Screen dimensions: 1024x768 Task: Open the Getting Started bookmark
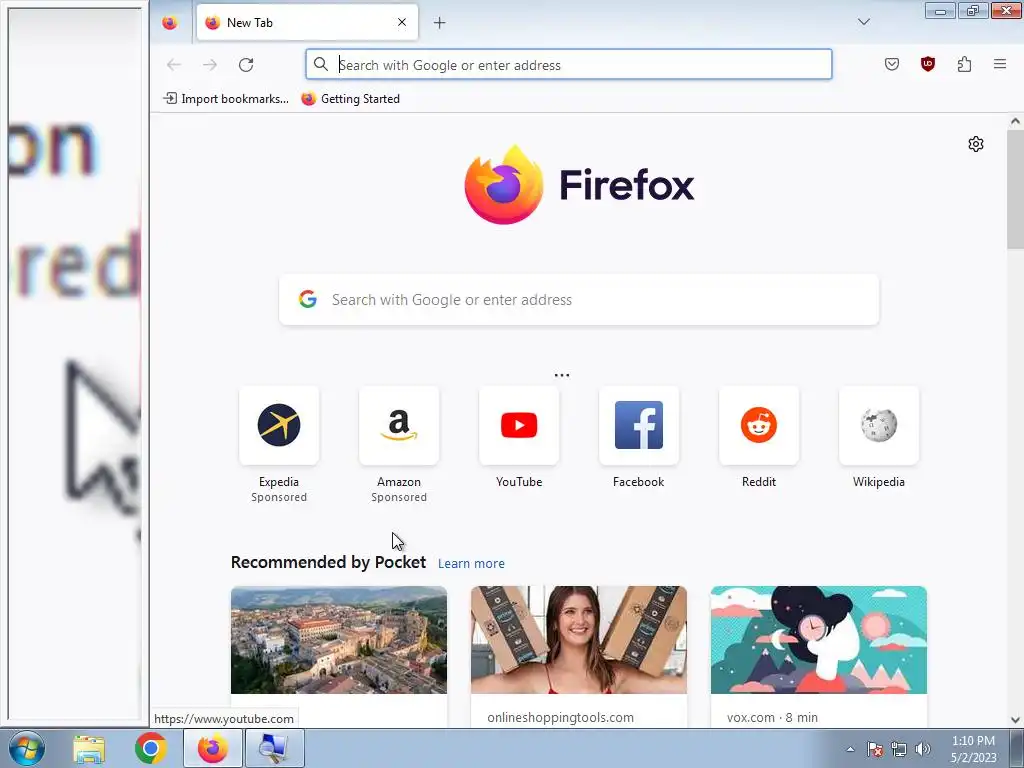(x=351, y=99)
